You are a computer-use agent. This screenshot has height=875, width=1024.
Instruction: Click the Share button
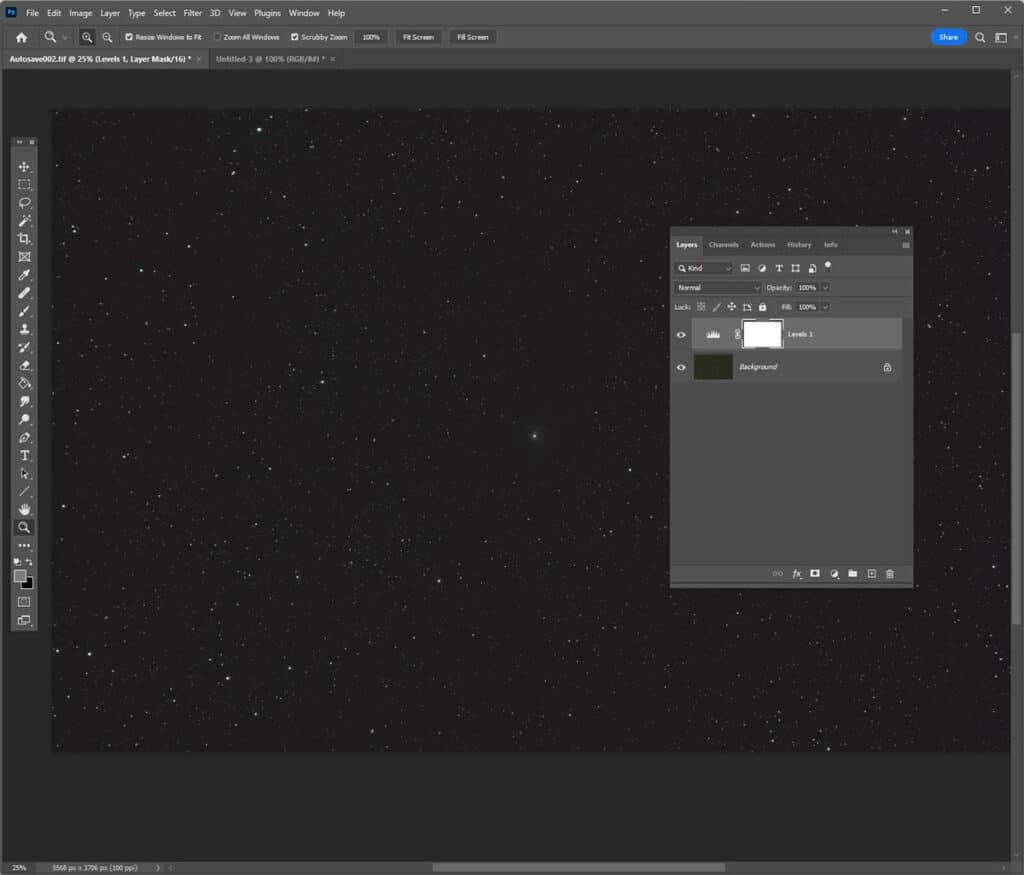click(947, 36)
